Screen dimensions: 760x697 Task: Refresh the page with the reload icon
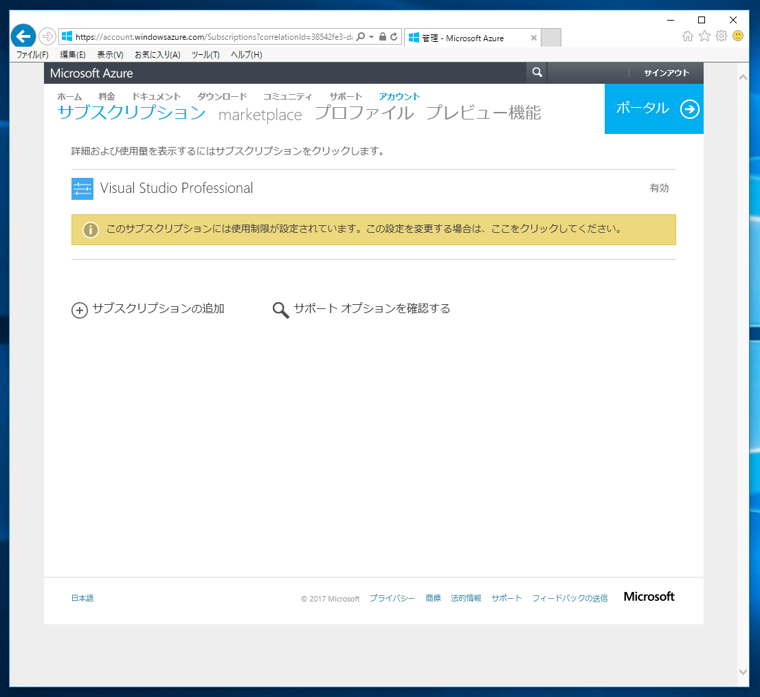coord(394,37)
